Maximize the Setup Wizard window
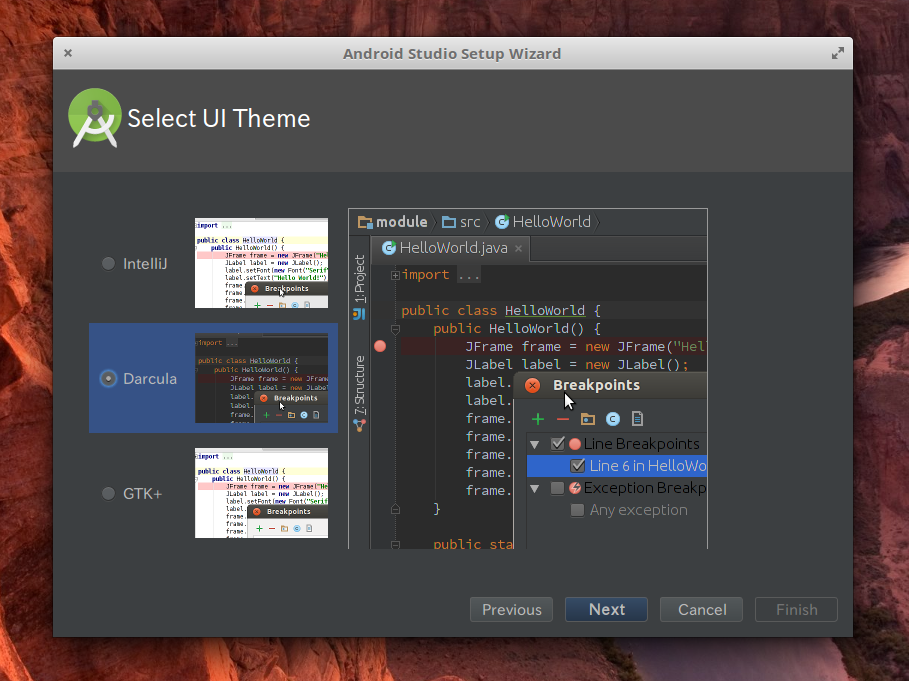This screenshot has height=681, width=909. click(x=838, y=53)
